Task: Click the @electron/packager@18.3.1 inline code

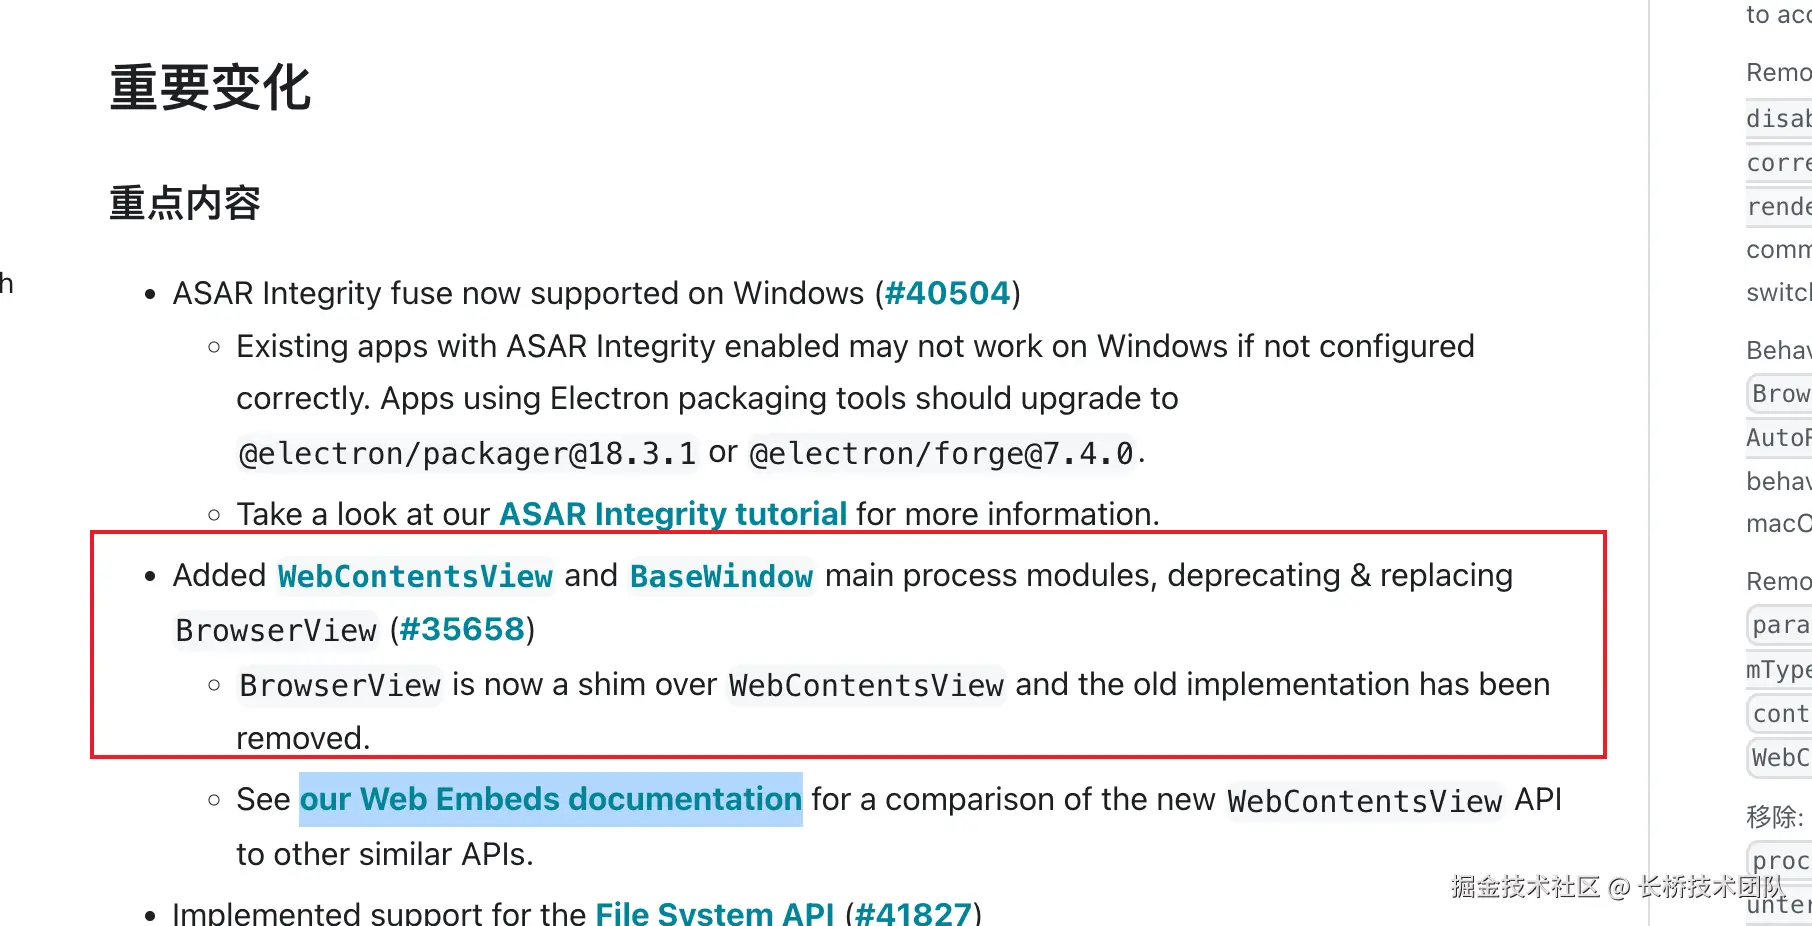Action: point(467,454)
